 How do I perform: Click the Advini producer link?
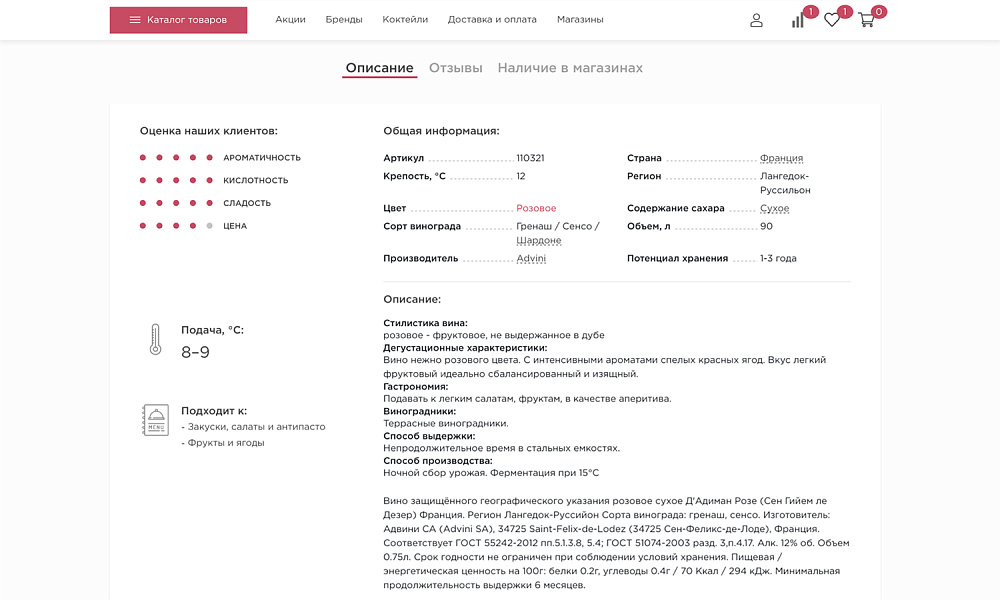[531, 258]
